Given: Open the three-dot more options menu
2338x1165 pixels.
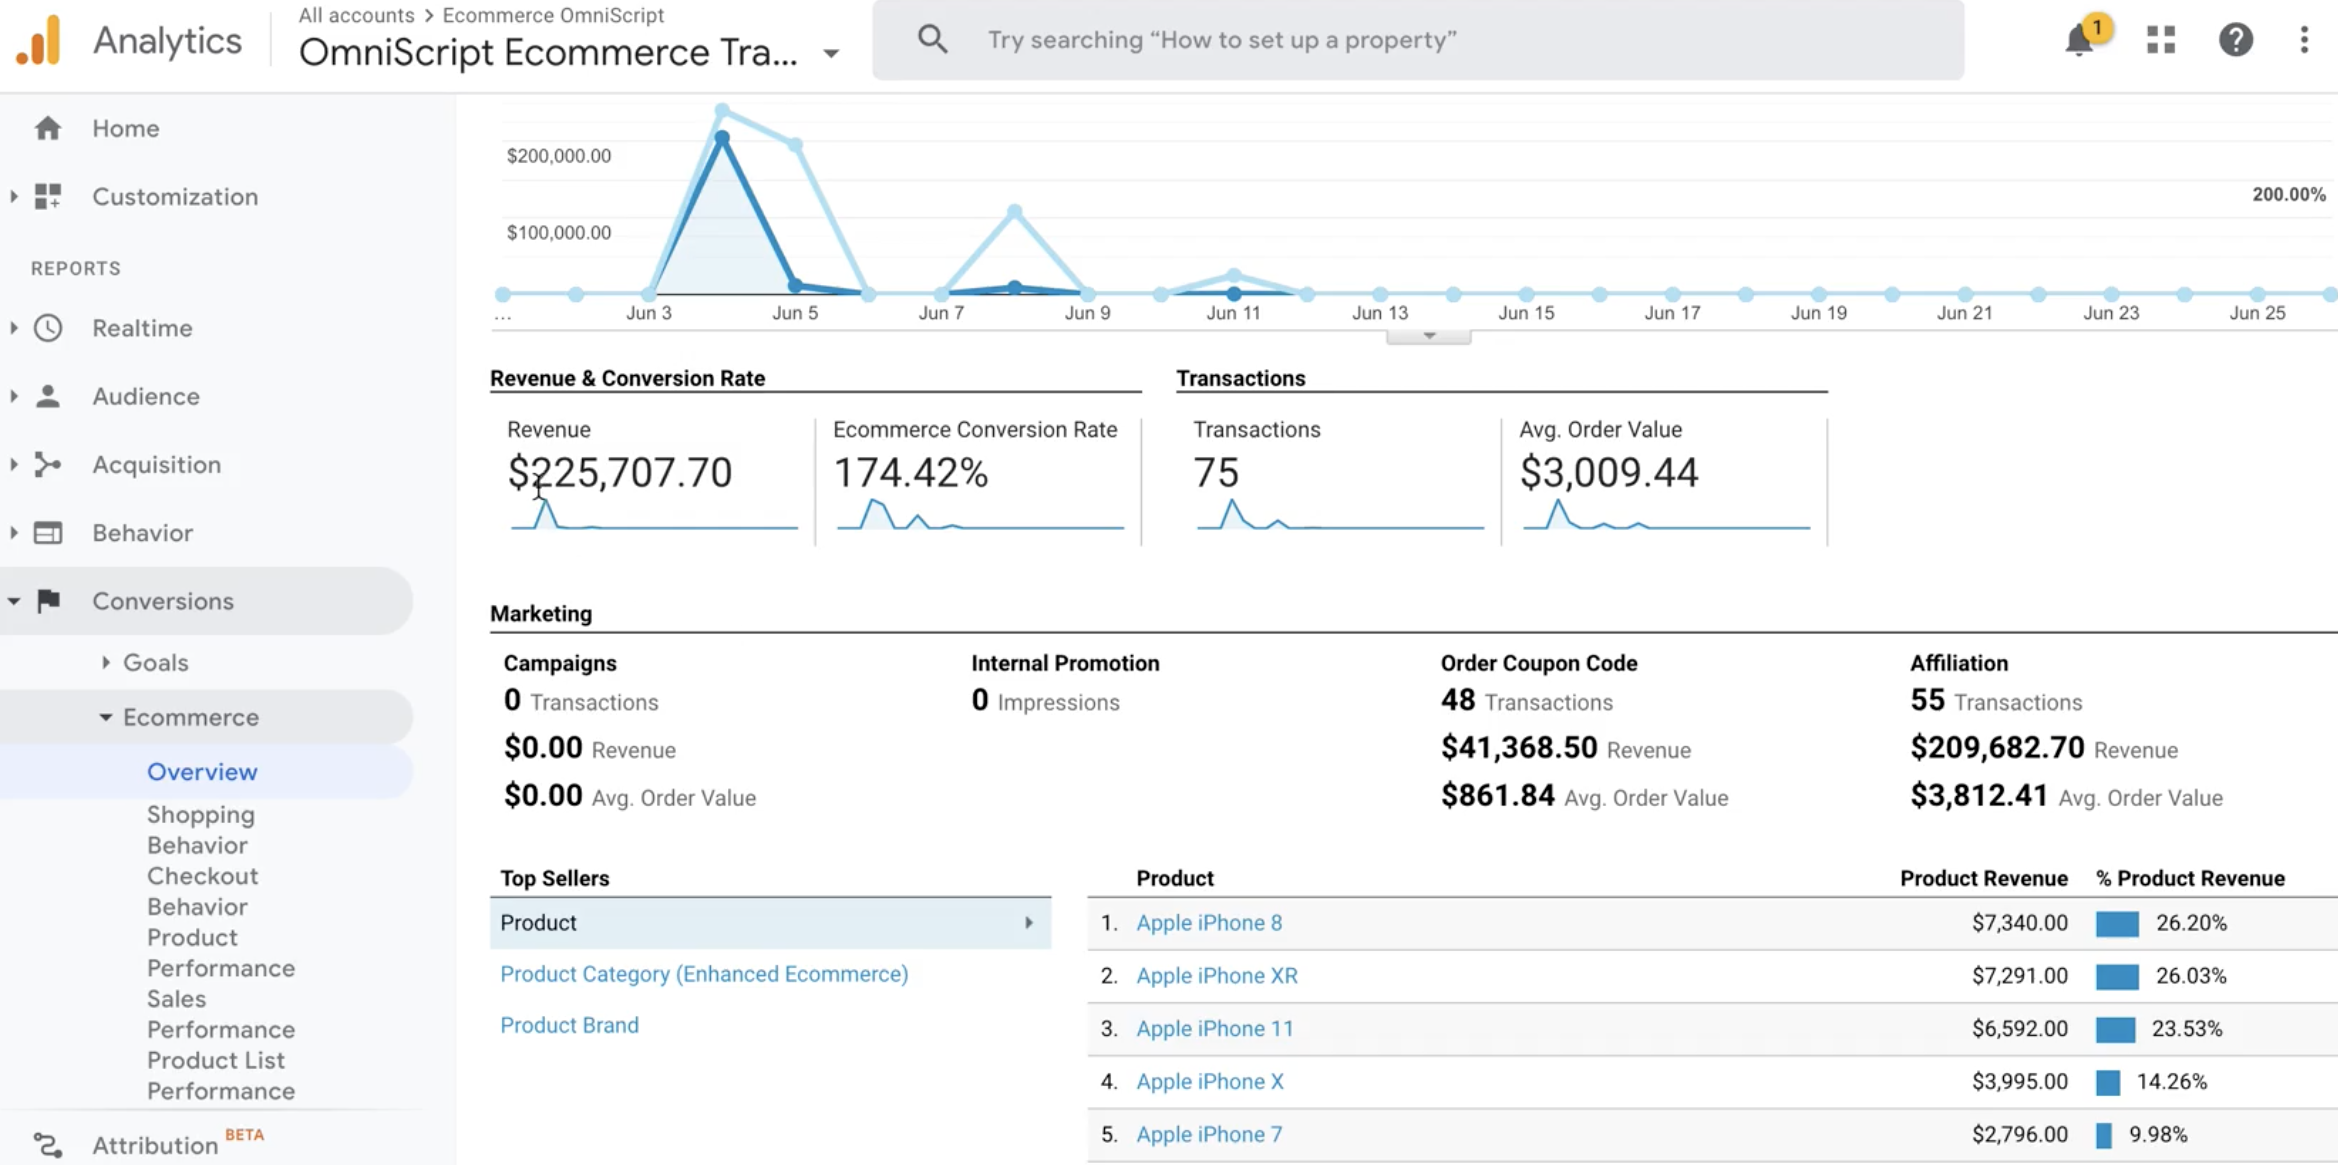Looking at the screenshot, I should click(2304, 40).
